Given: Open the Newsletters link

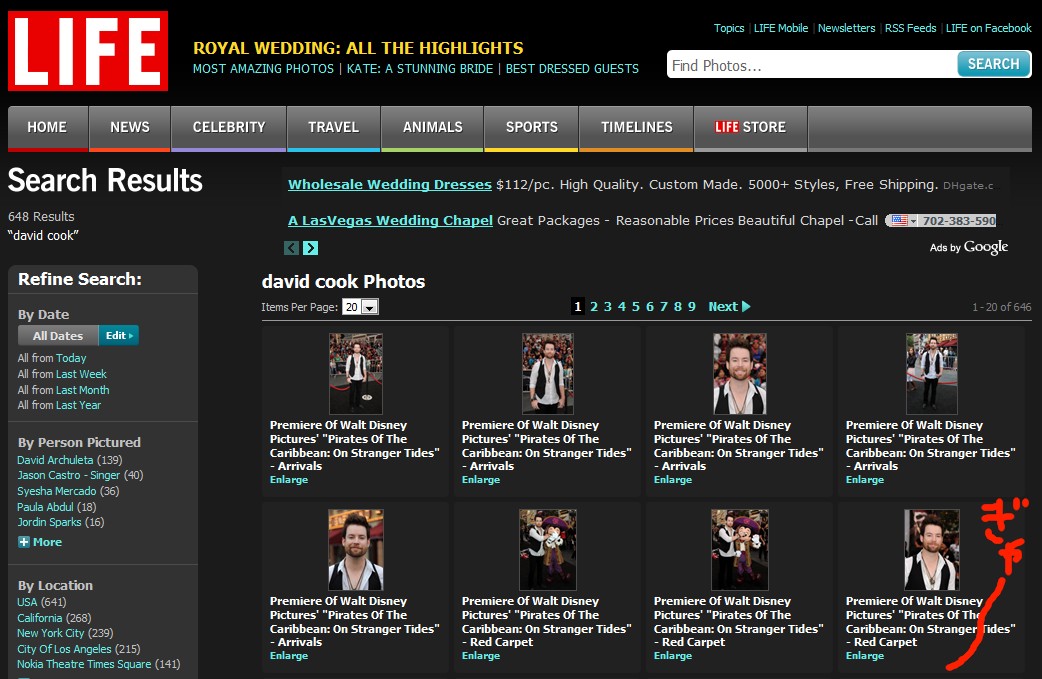Looking at the screenshot, I should click(847, 28).
